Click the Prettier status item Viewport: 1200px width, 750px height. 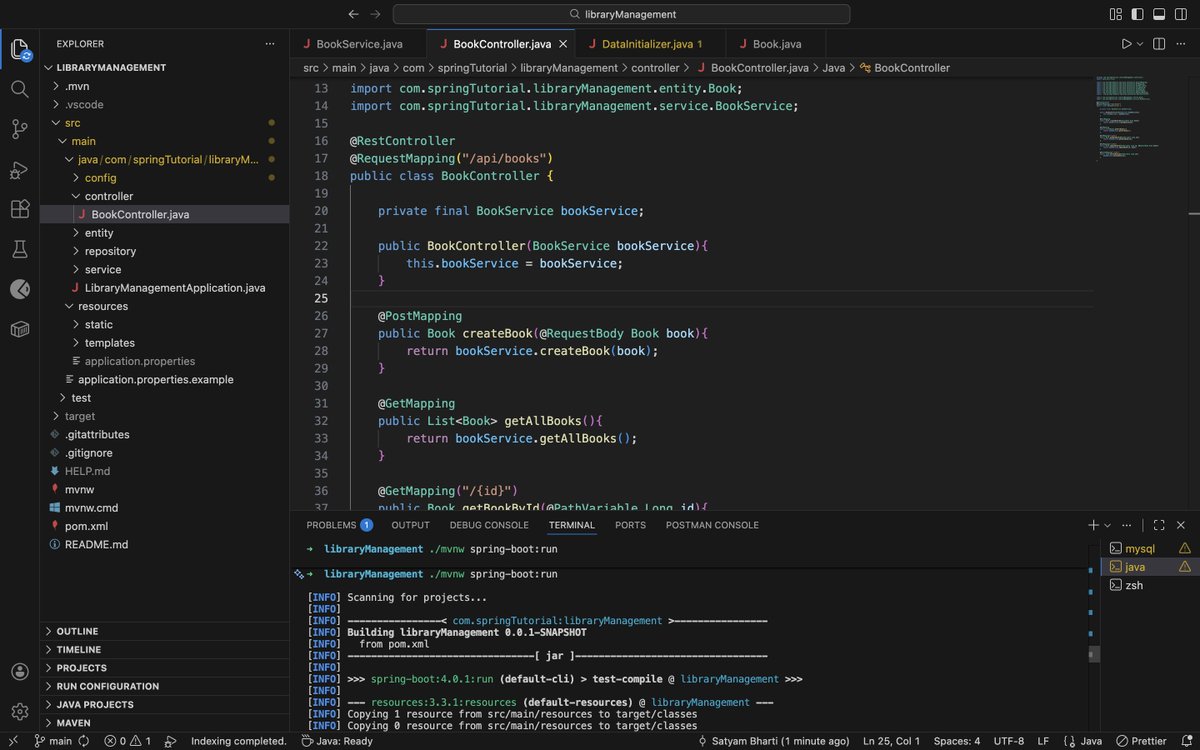1141,741
